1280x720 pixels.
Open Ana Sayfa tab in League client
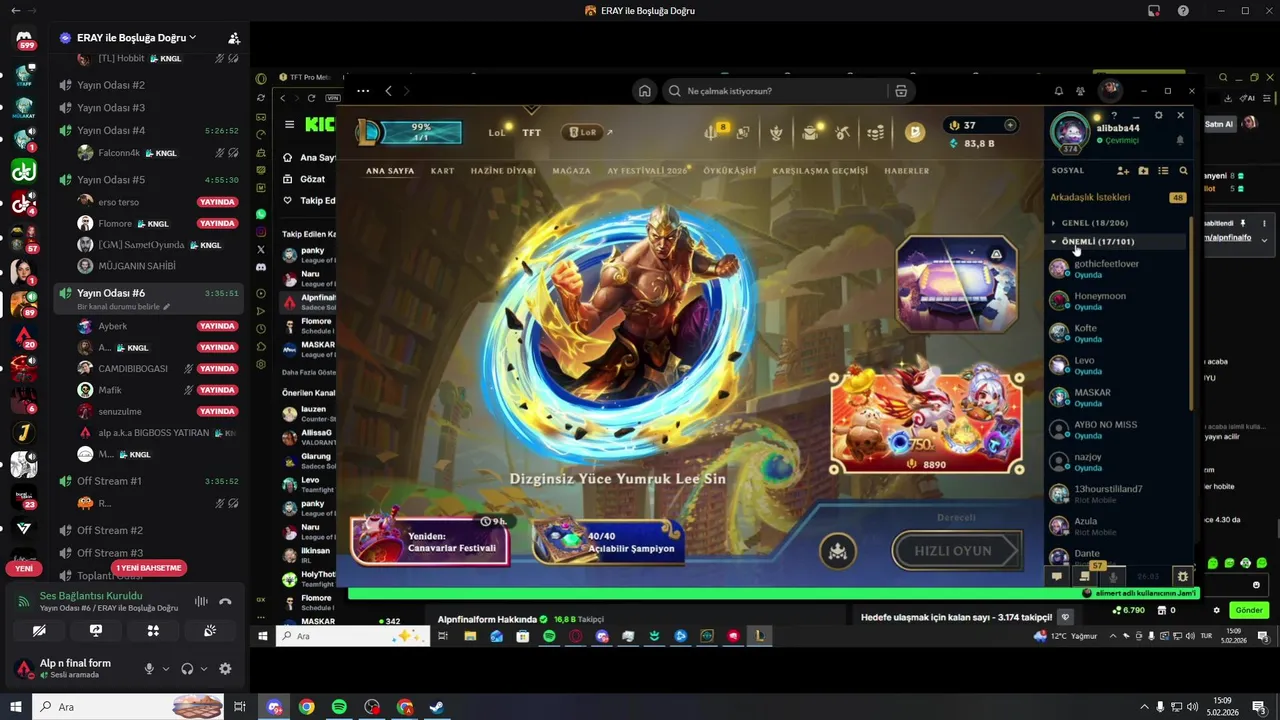pos(390,171)
